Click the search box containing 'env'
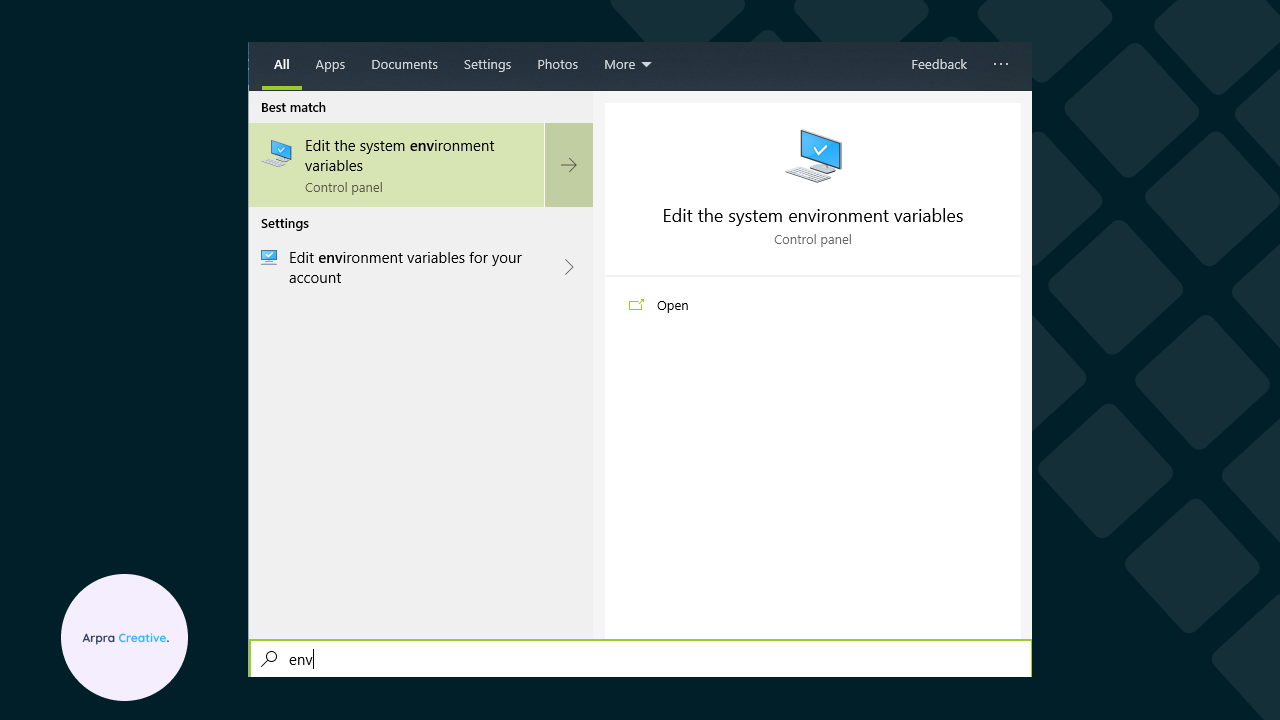This screenshot has width=1280, height=720. pos(640,659)
